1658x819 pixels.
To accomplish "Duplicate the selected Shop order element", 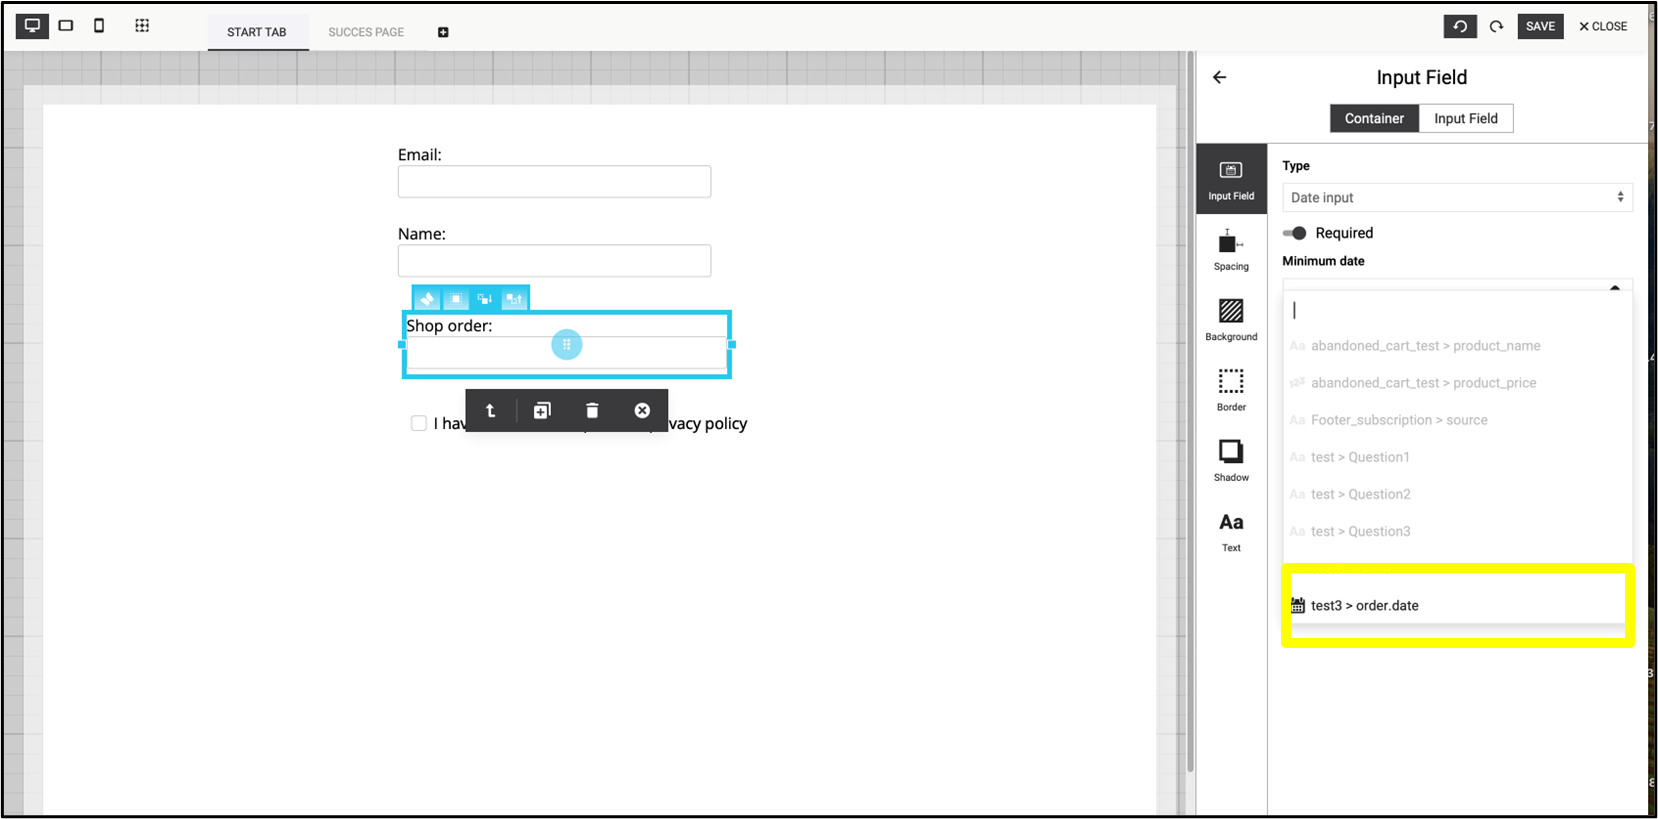I will point(542,410).
